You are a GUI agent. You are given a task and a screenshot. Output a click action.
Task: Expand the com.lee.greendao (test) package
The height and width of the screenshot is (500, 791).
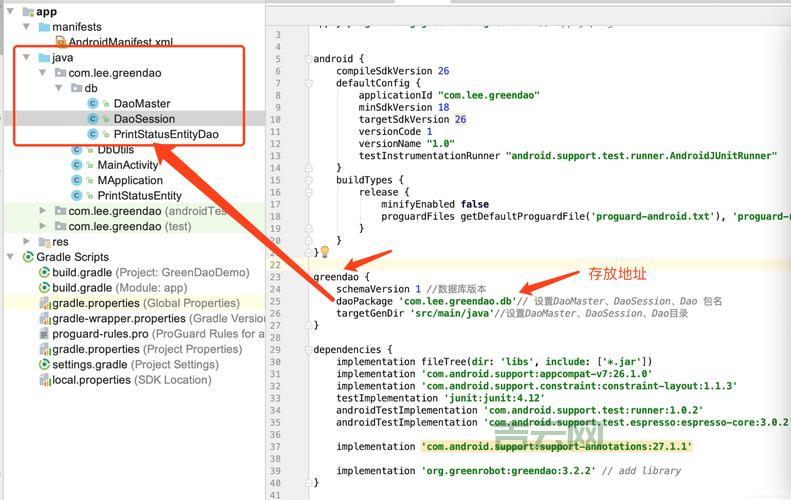(43, 226)
